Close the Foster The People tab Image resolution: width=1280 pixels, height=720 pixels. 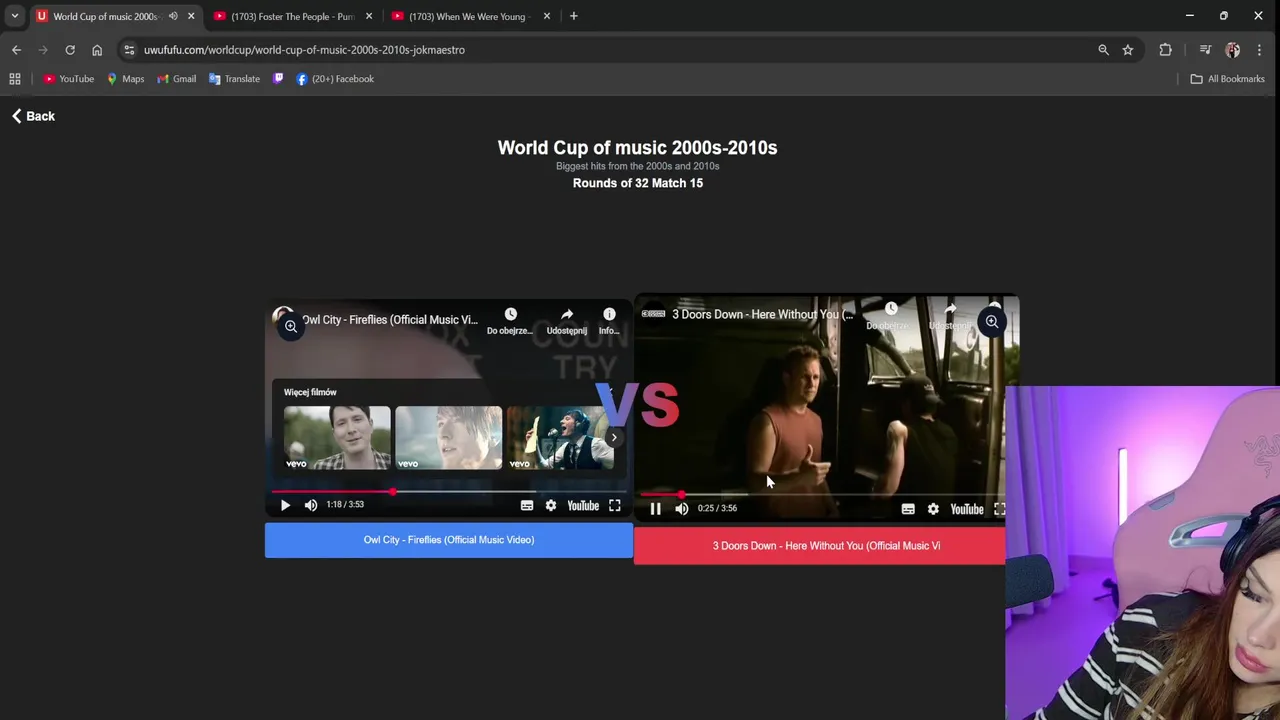coord(369,16)
